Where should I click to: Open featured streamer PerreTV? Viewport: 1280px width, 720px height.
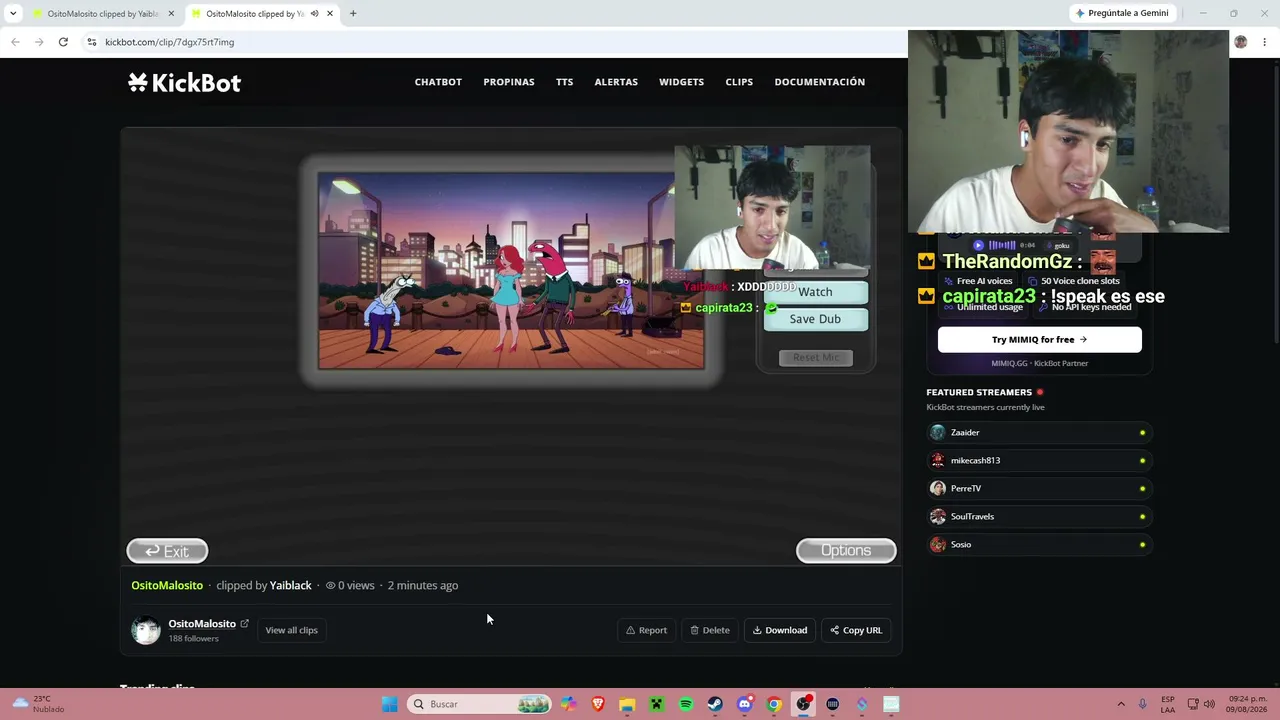pyautogui.click(x=1040, y=488)
